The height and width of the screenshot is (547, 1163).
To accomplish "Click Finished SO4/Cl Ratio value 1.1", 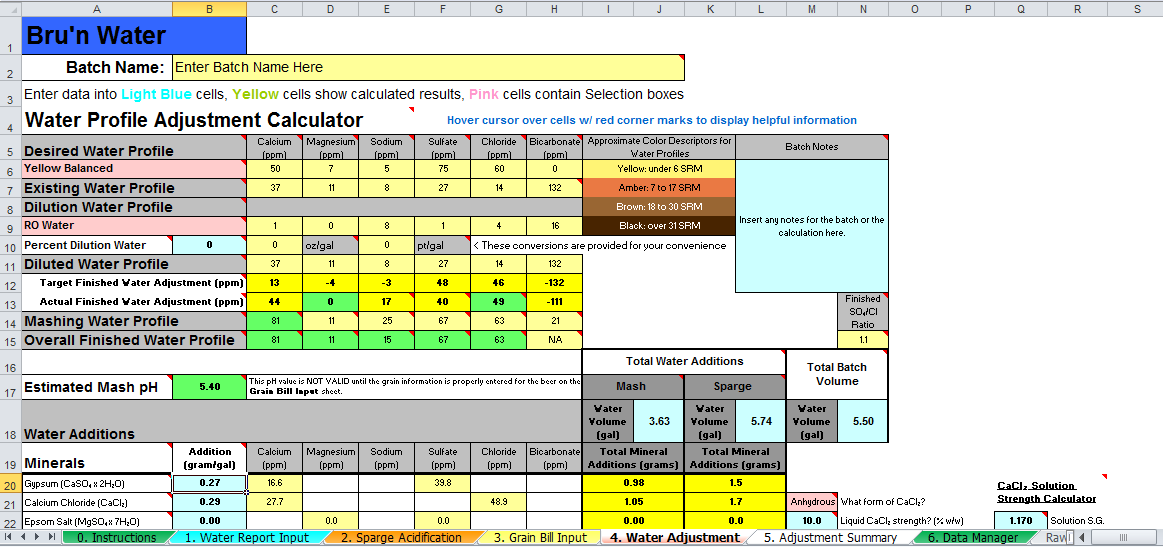I will click(863, 340).
